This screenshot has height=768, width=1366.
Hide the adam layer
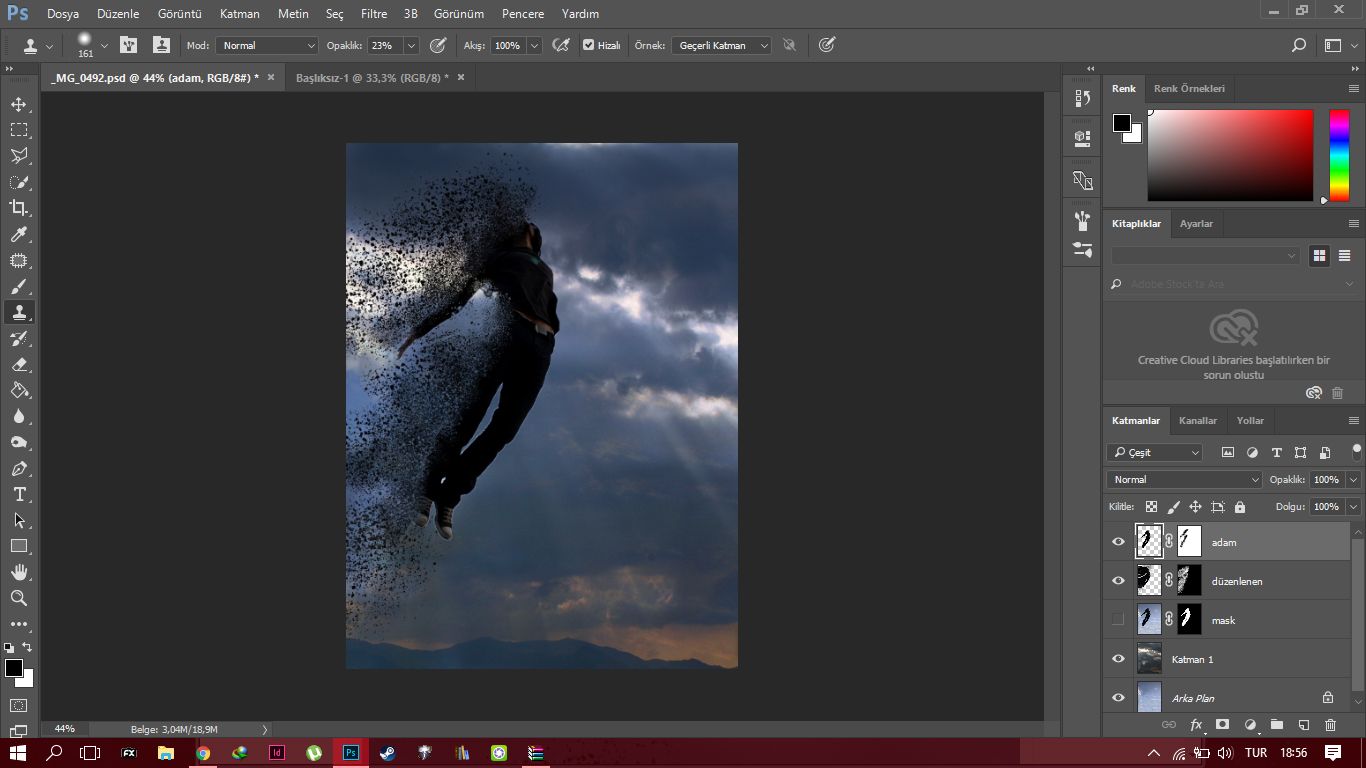(x=1119, y=542)
